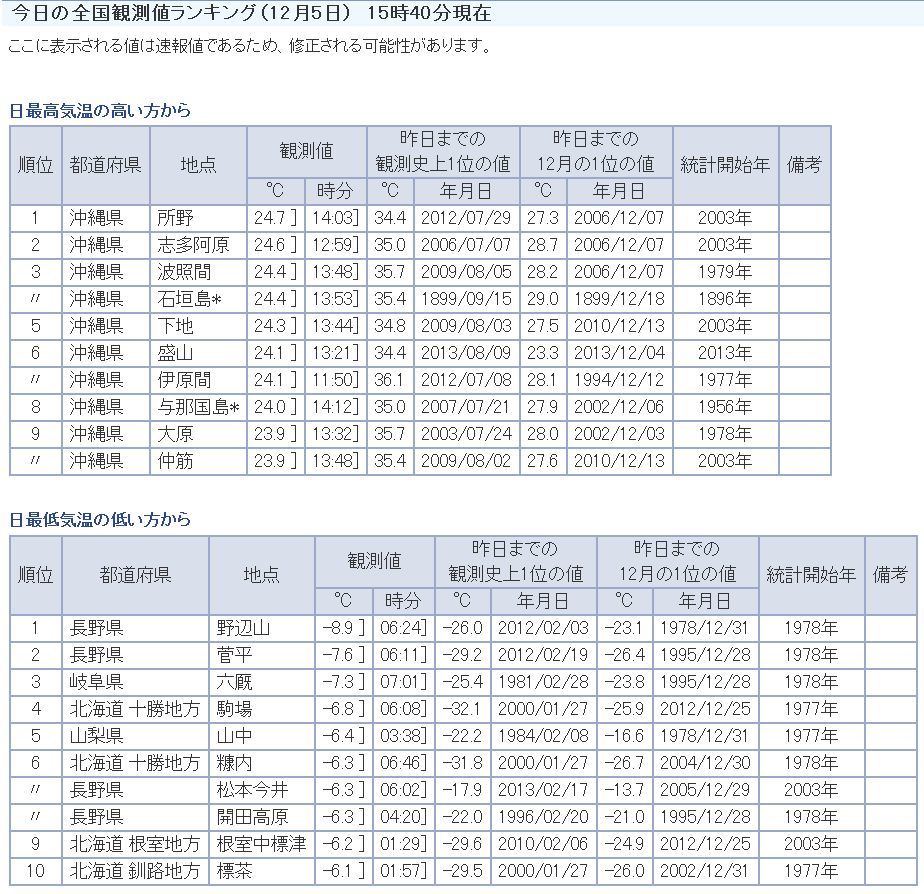Select station 石垣島*
This screenshot has height=894, width=924.
point(189,299)
